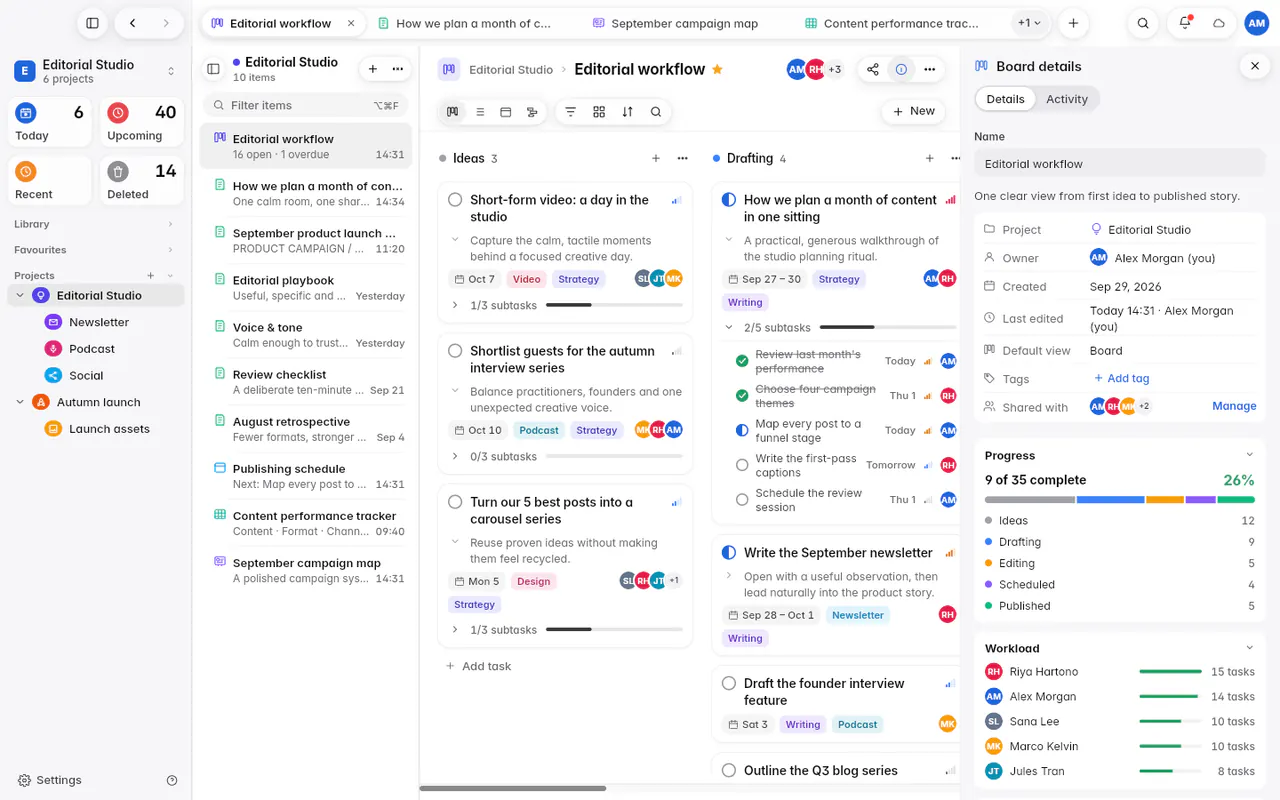Switch to calendar view icon in board toolbar
The width and height of the screenshot is (1280, 800).
(x=506, y=112)
